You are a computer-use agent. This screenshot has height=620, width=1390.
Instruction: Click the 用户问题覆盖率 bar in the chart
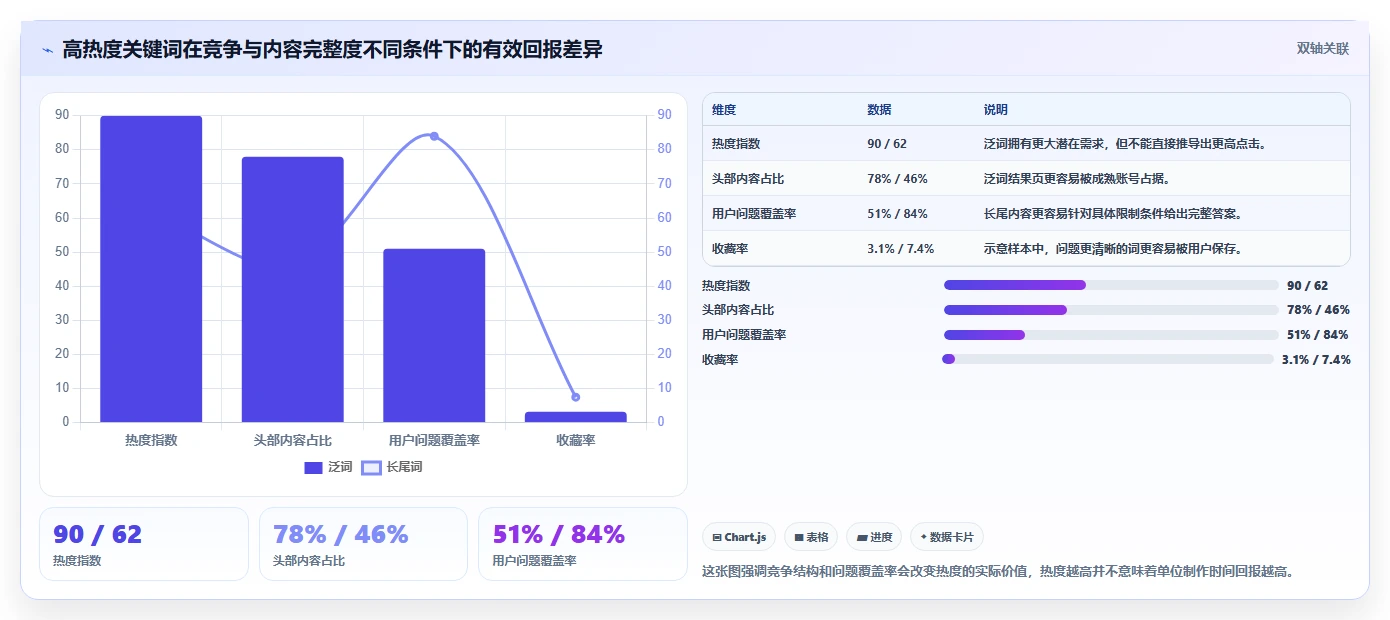tap(434, 335)
